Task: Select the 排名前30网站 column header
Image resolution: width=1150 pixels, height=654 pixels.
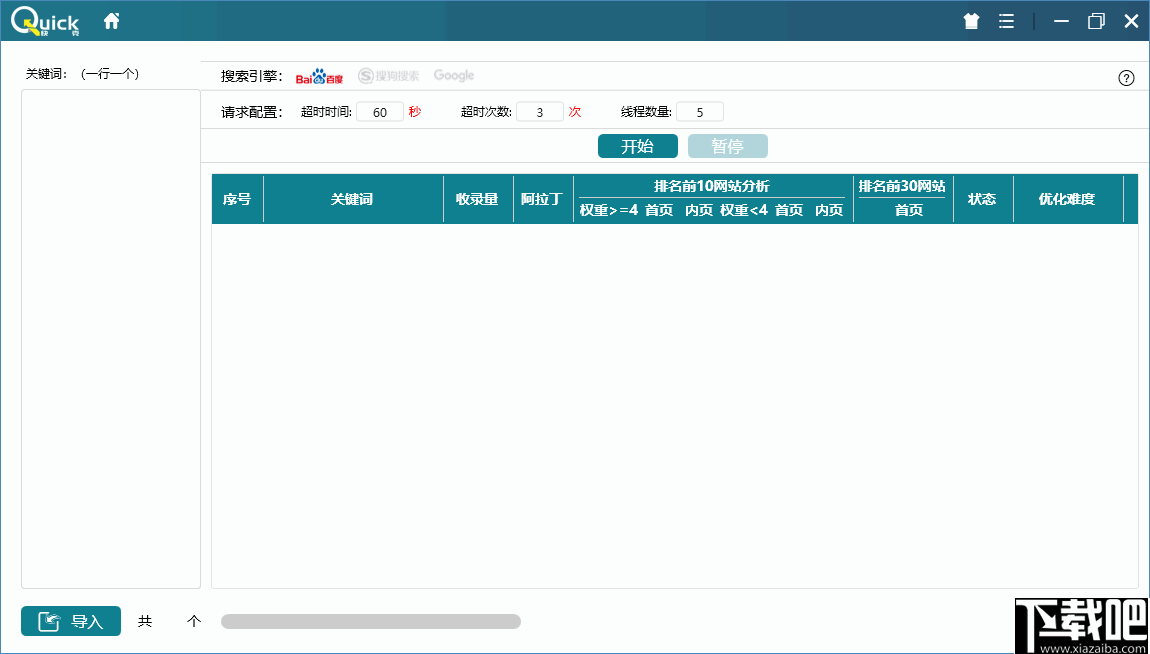Action: pos(901,188)
